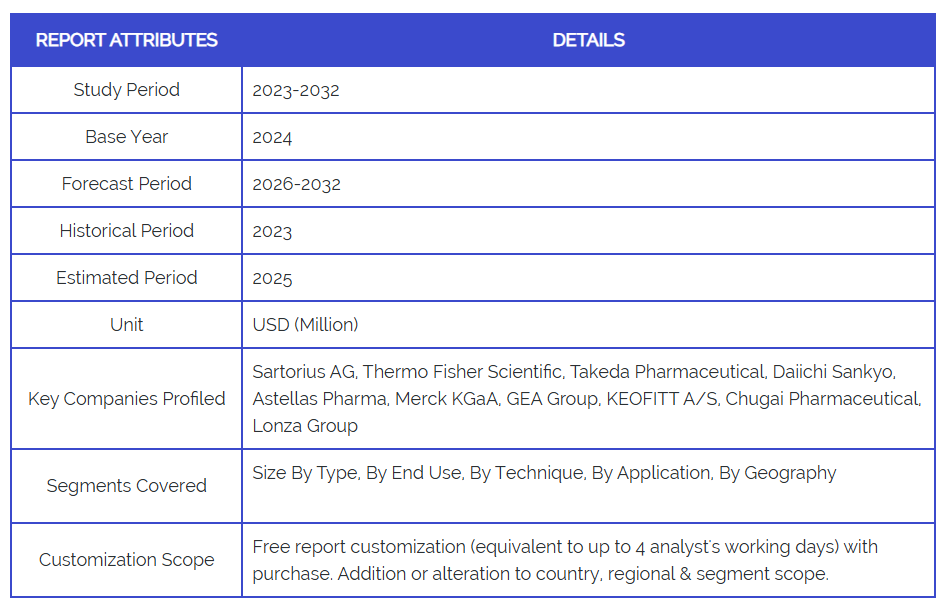Image resolution: width=941 pixels, height=610 pixels.
Task: Click the REPORT ATTRIBUTES column header
Action: (126, 40)
